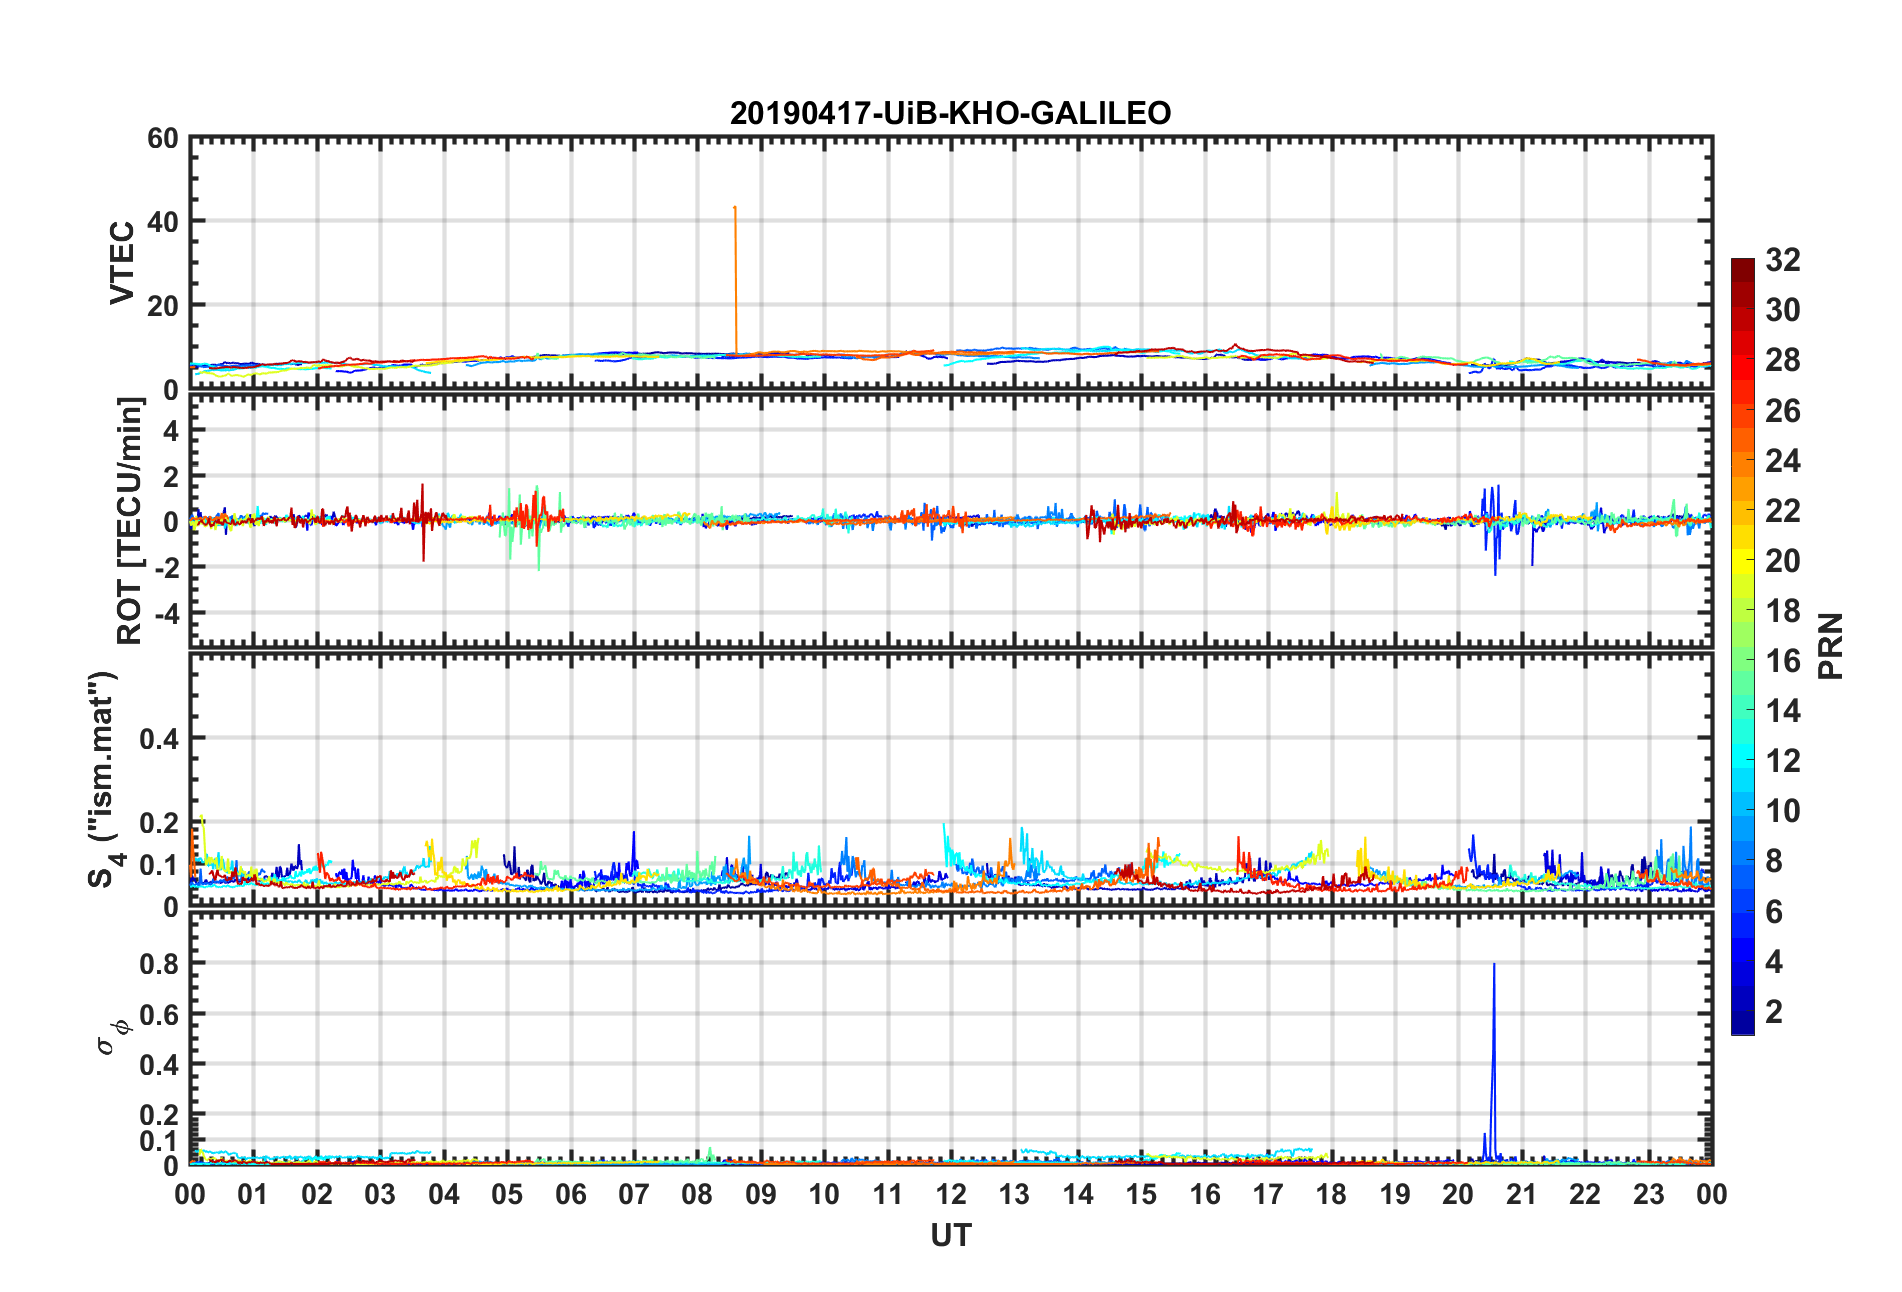Click ROT axis tick label -4
The image size is (1902, 1292).
166,612
